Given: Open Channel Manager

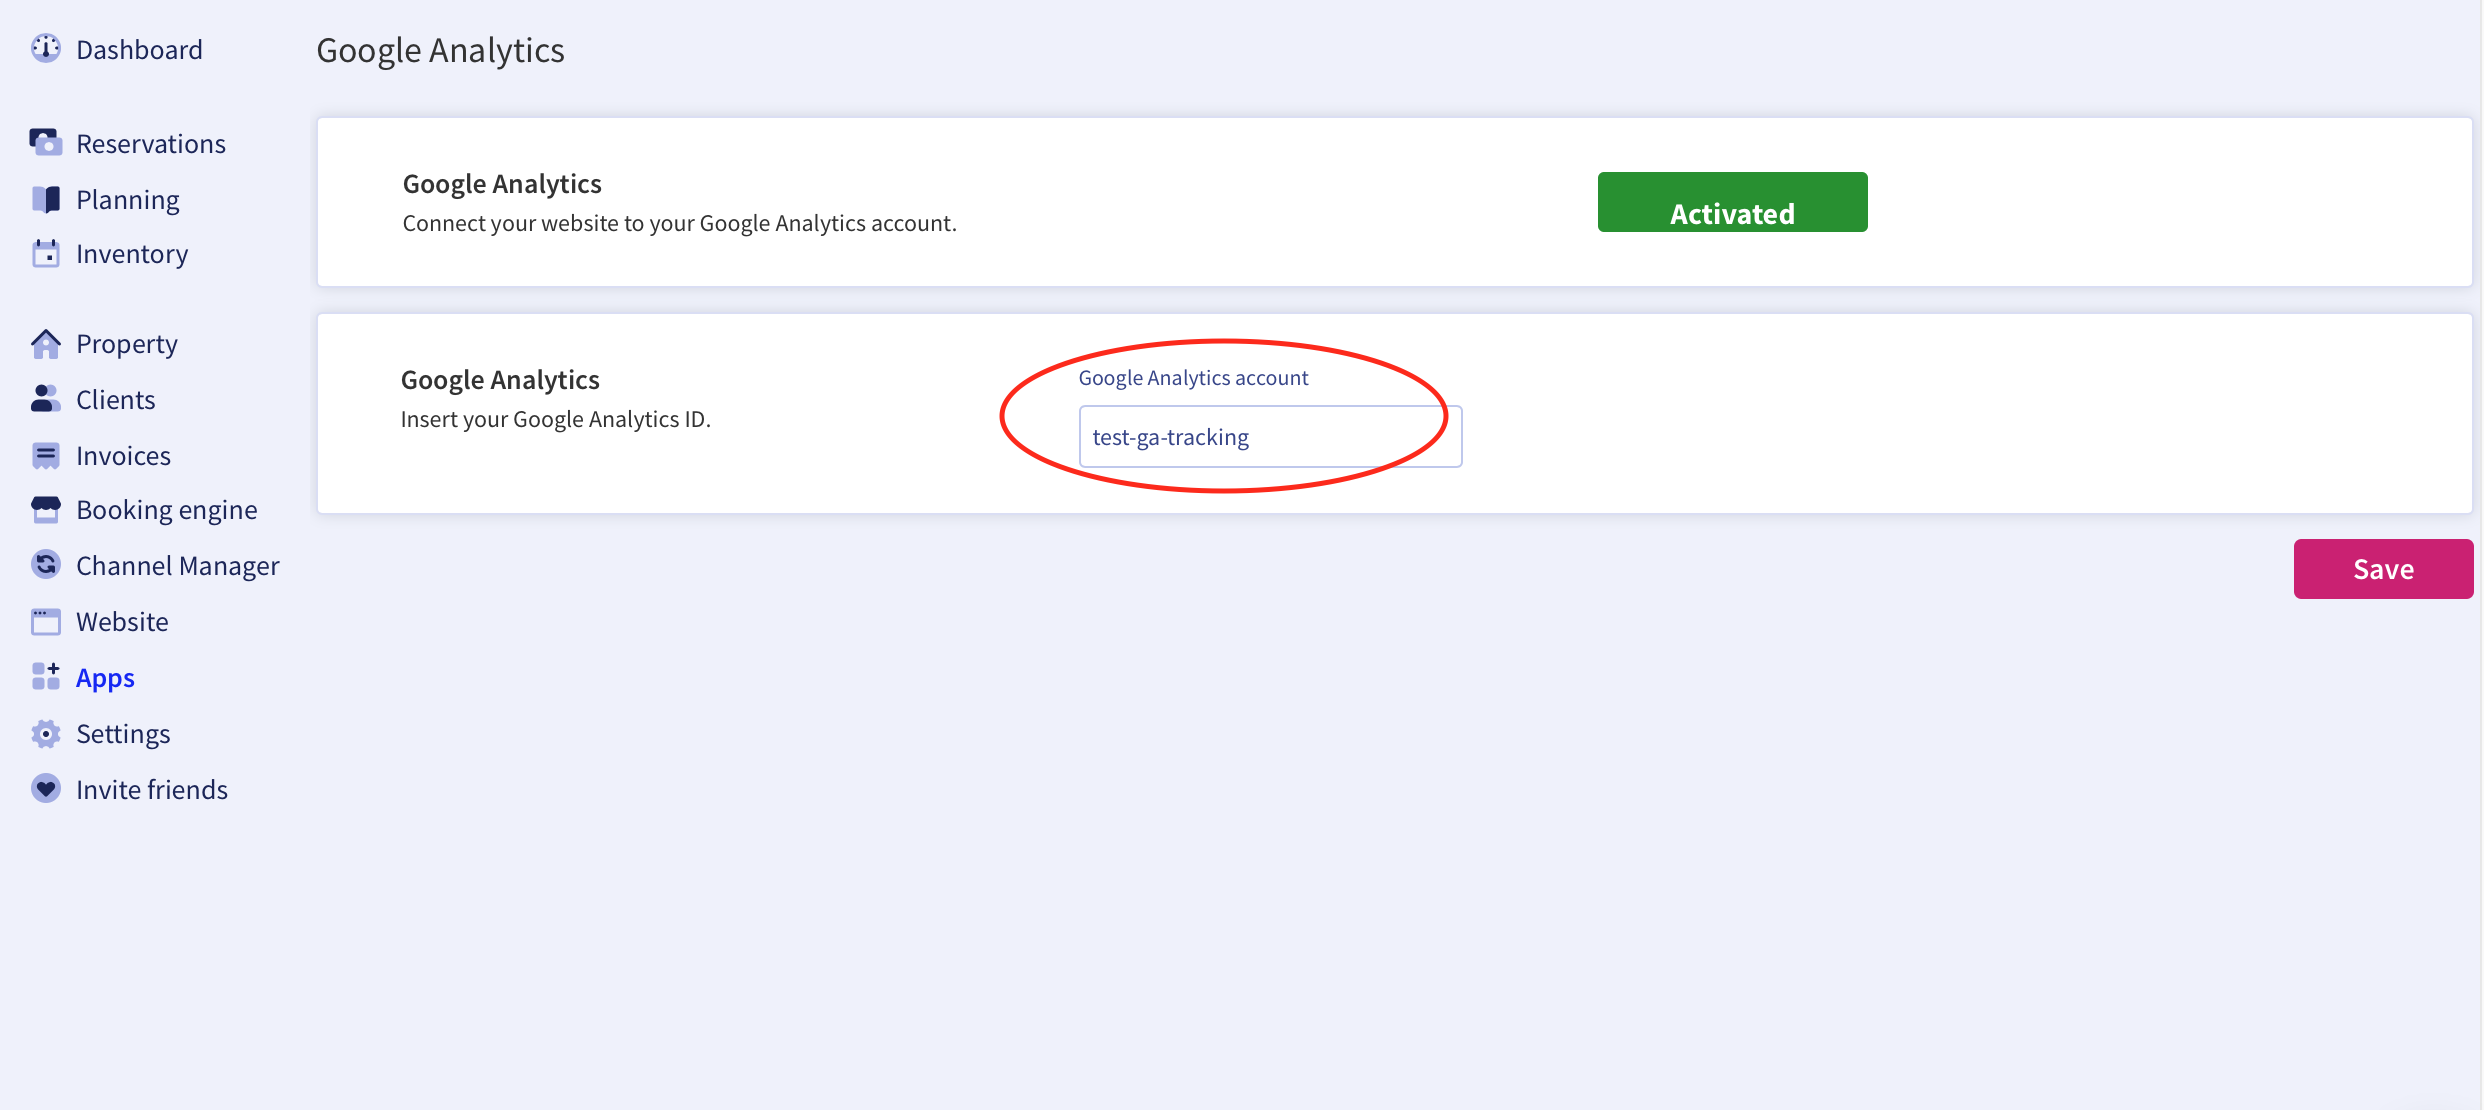Looking at the screenshot, I should [x=178, y=565].
